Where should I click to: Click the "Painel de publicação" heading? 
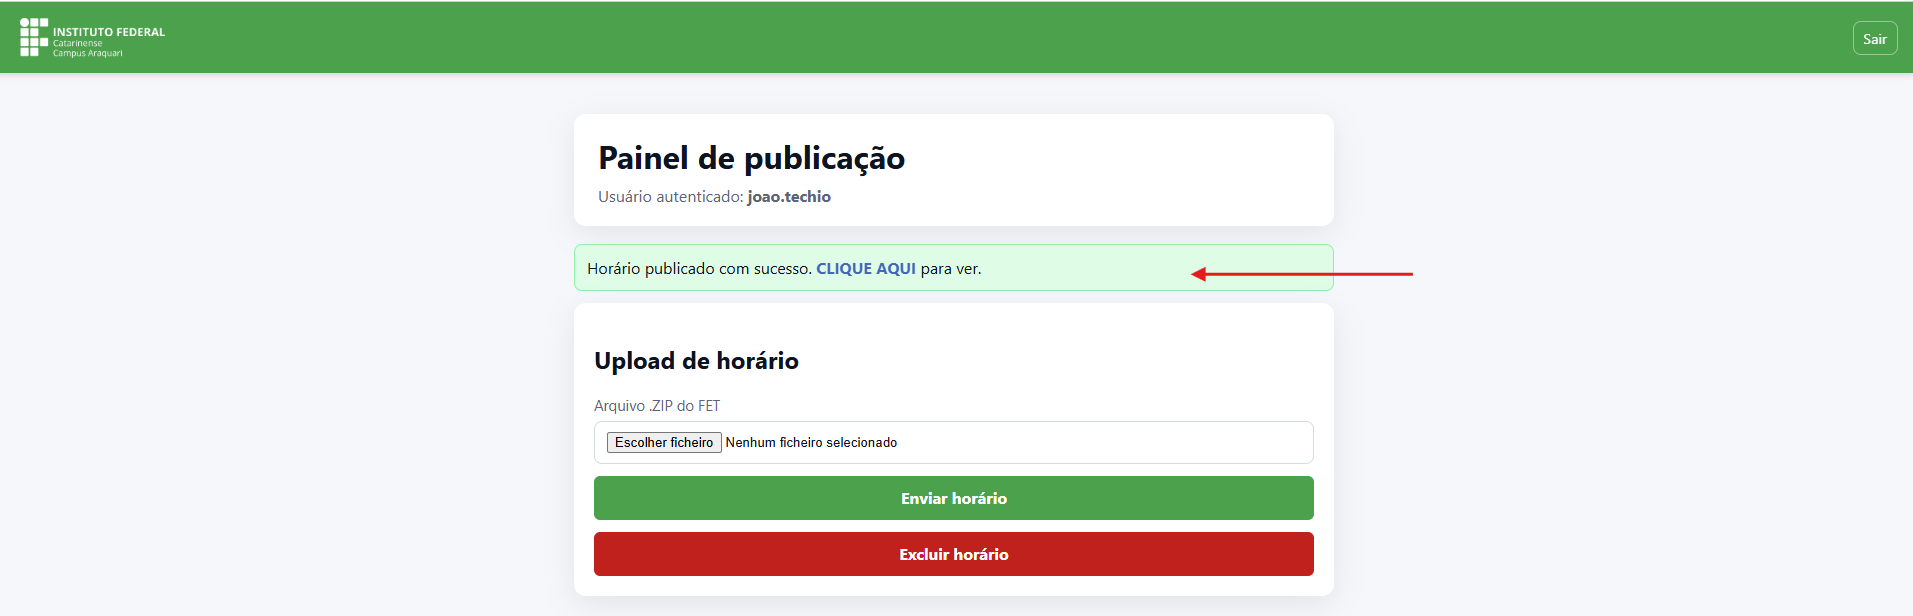pos(751,158)
